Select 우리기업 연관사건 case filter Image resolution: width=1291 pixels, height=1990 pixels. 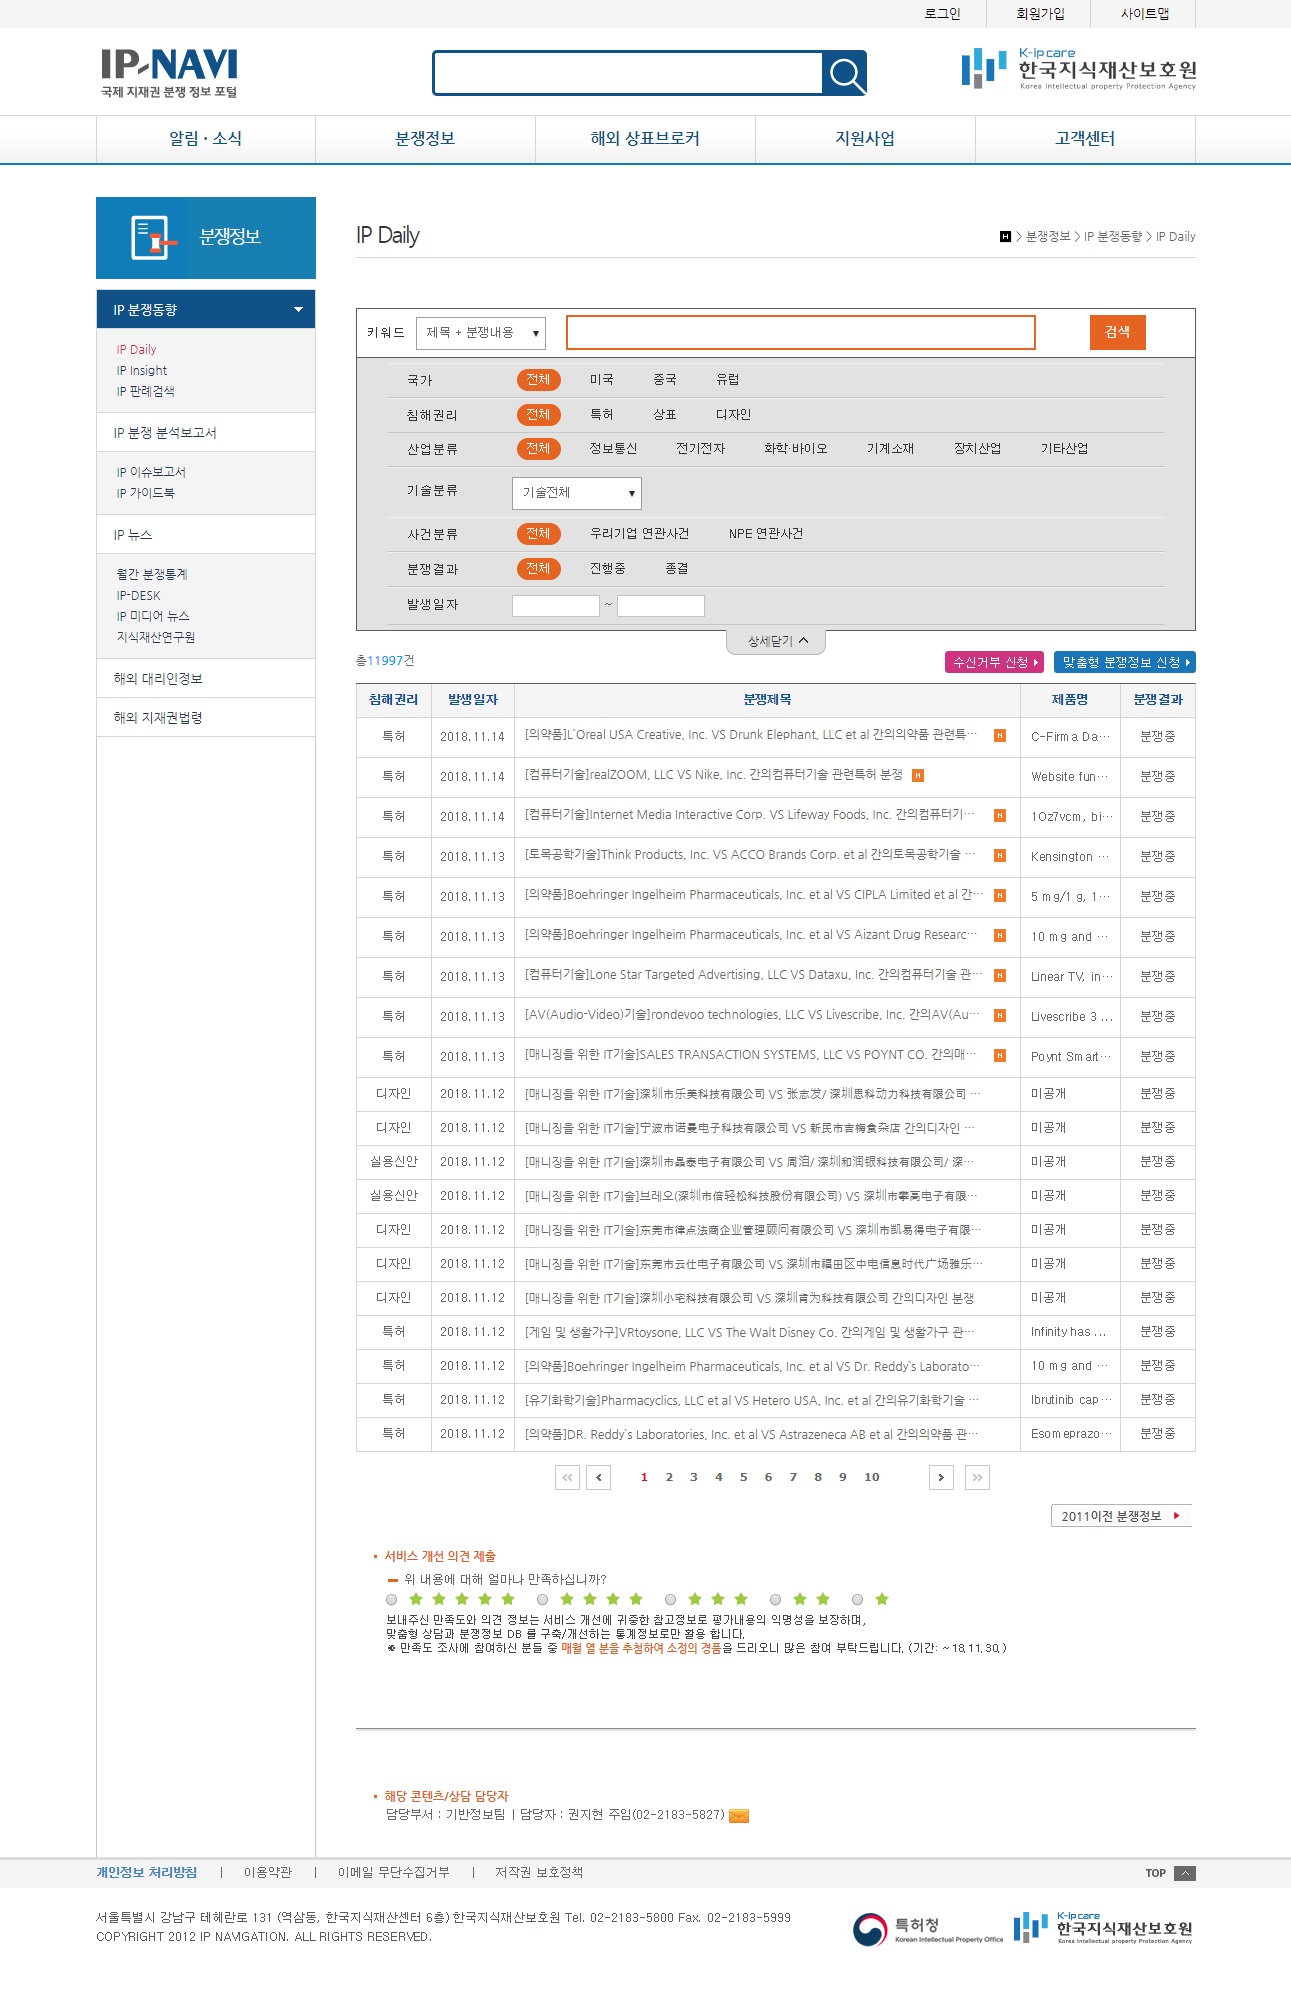tap(639, 534)
